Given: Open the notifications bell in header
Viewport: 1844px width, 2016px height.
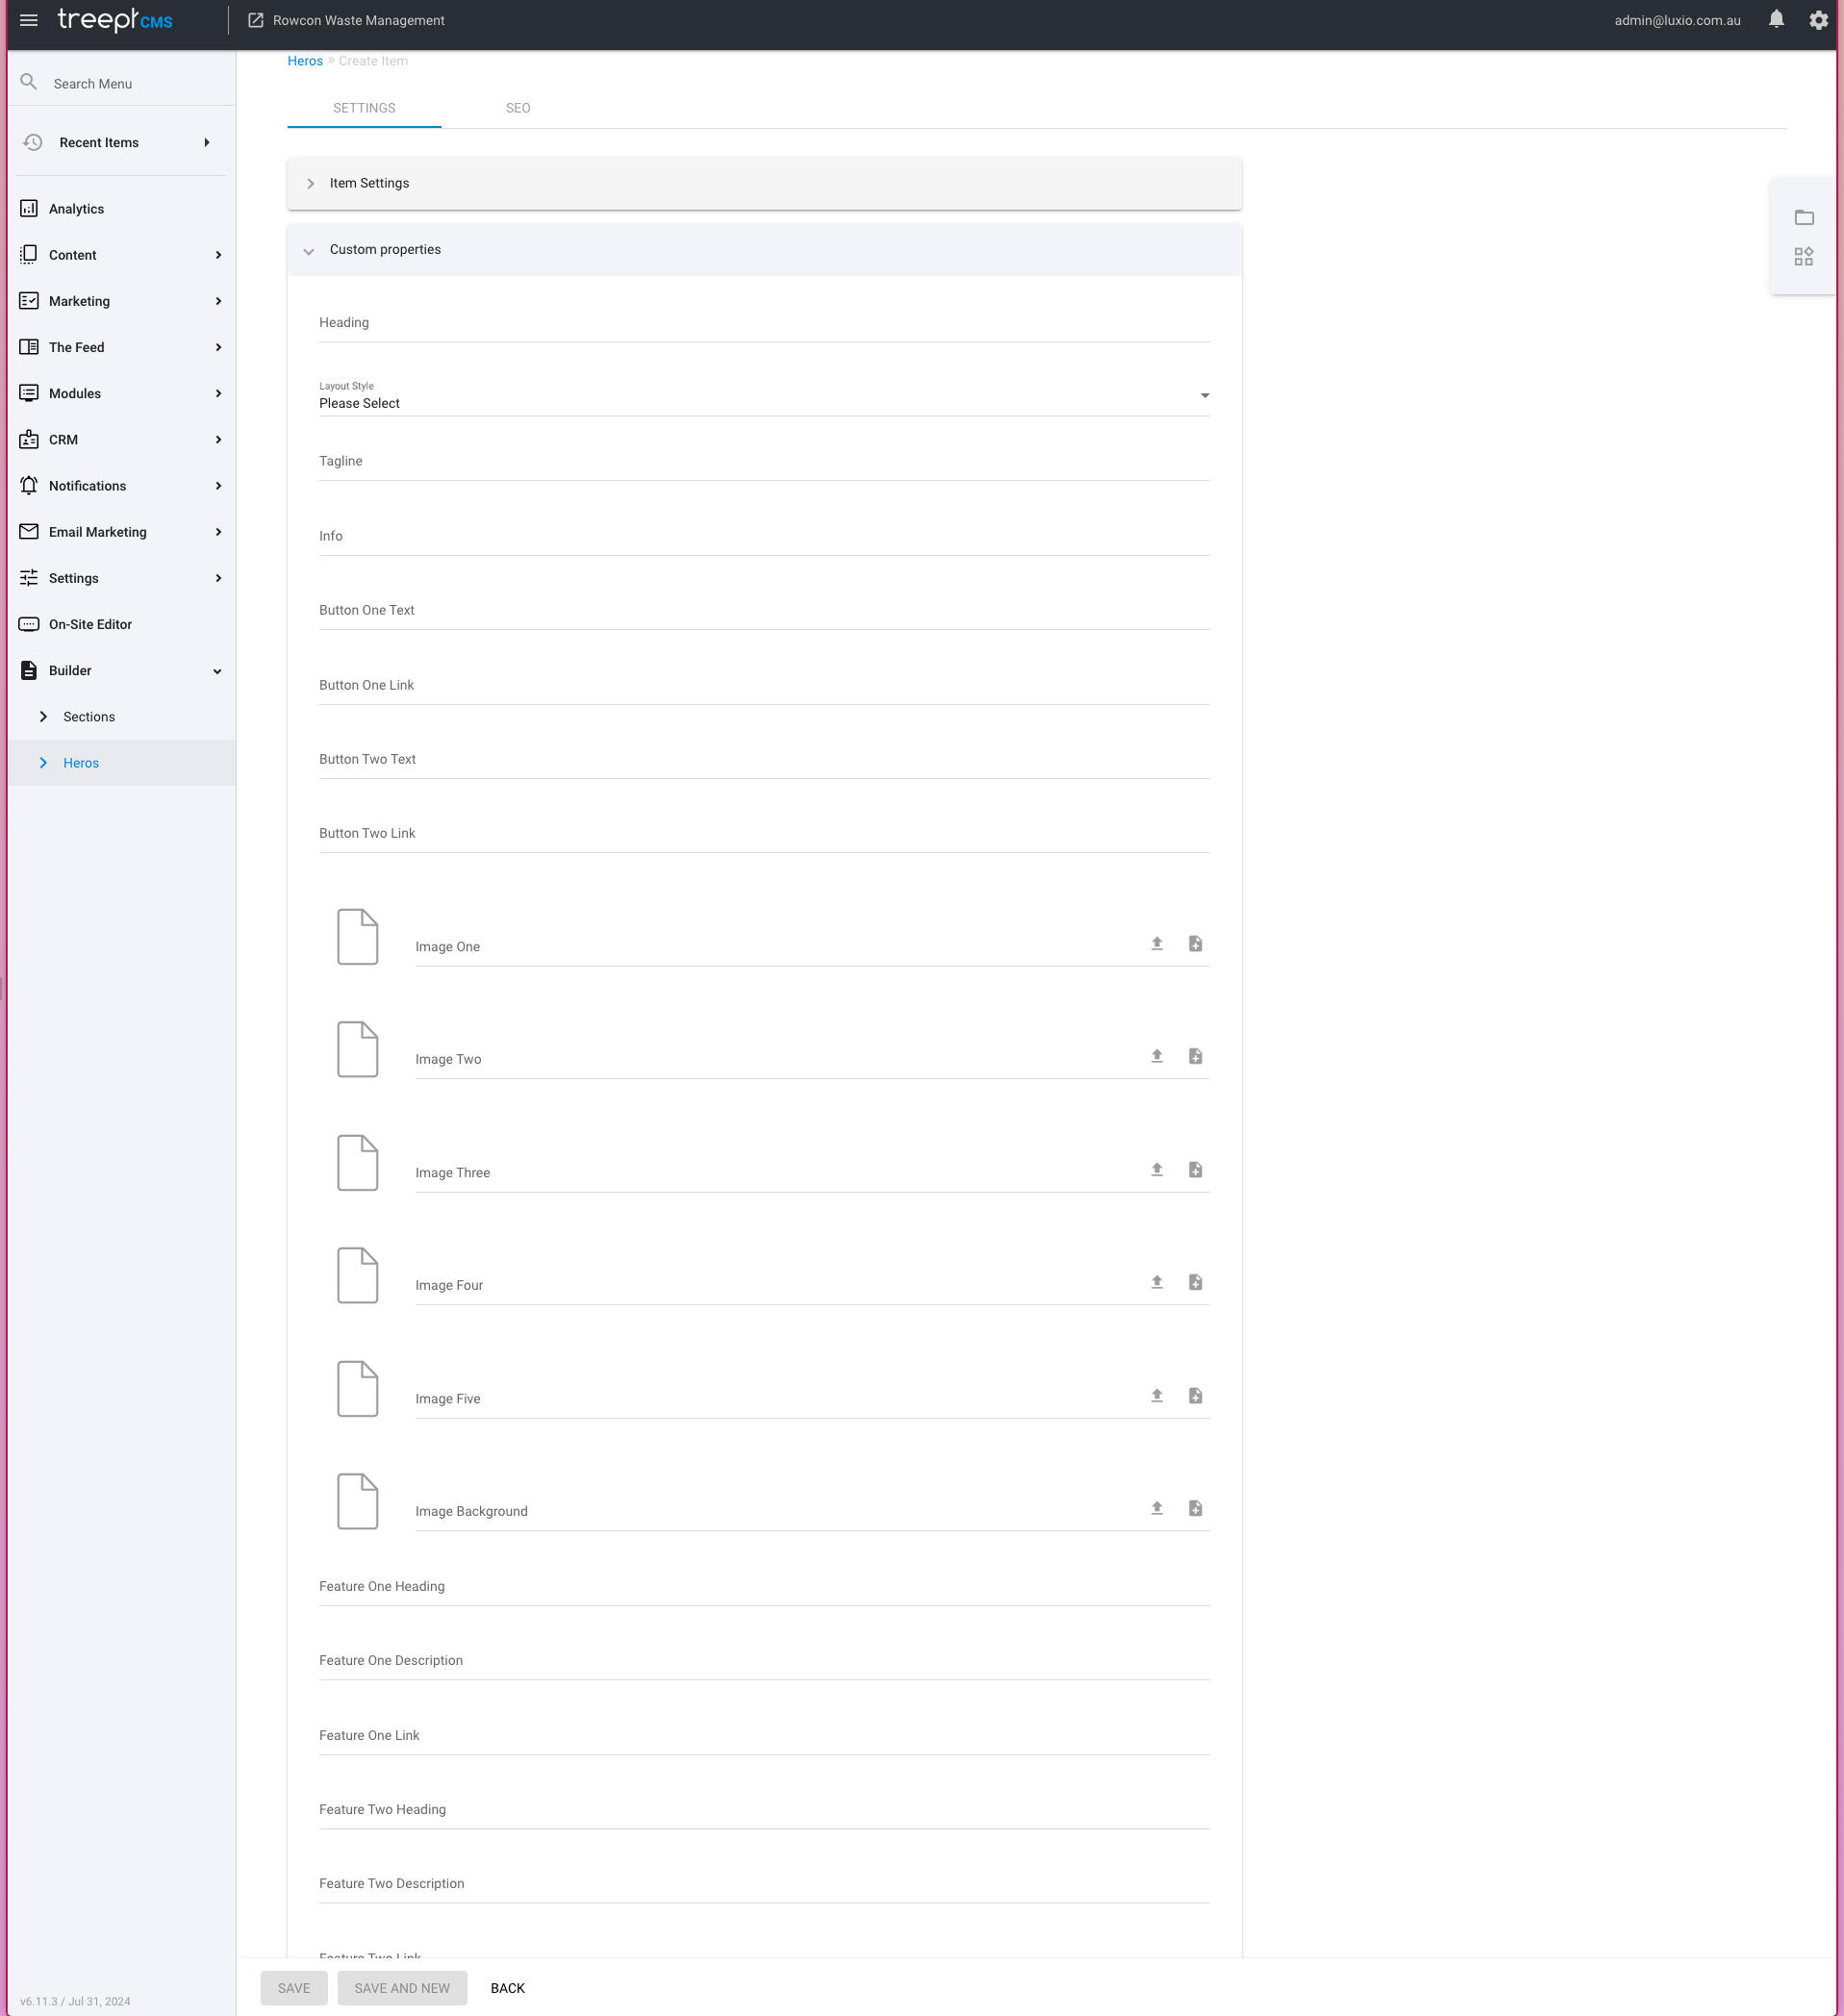Looking at the screenshot, I should click(1776, 20).
